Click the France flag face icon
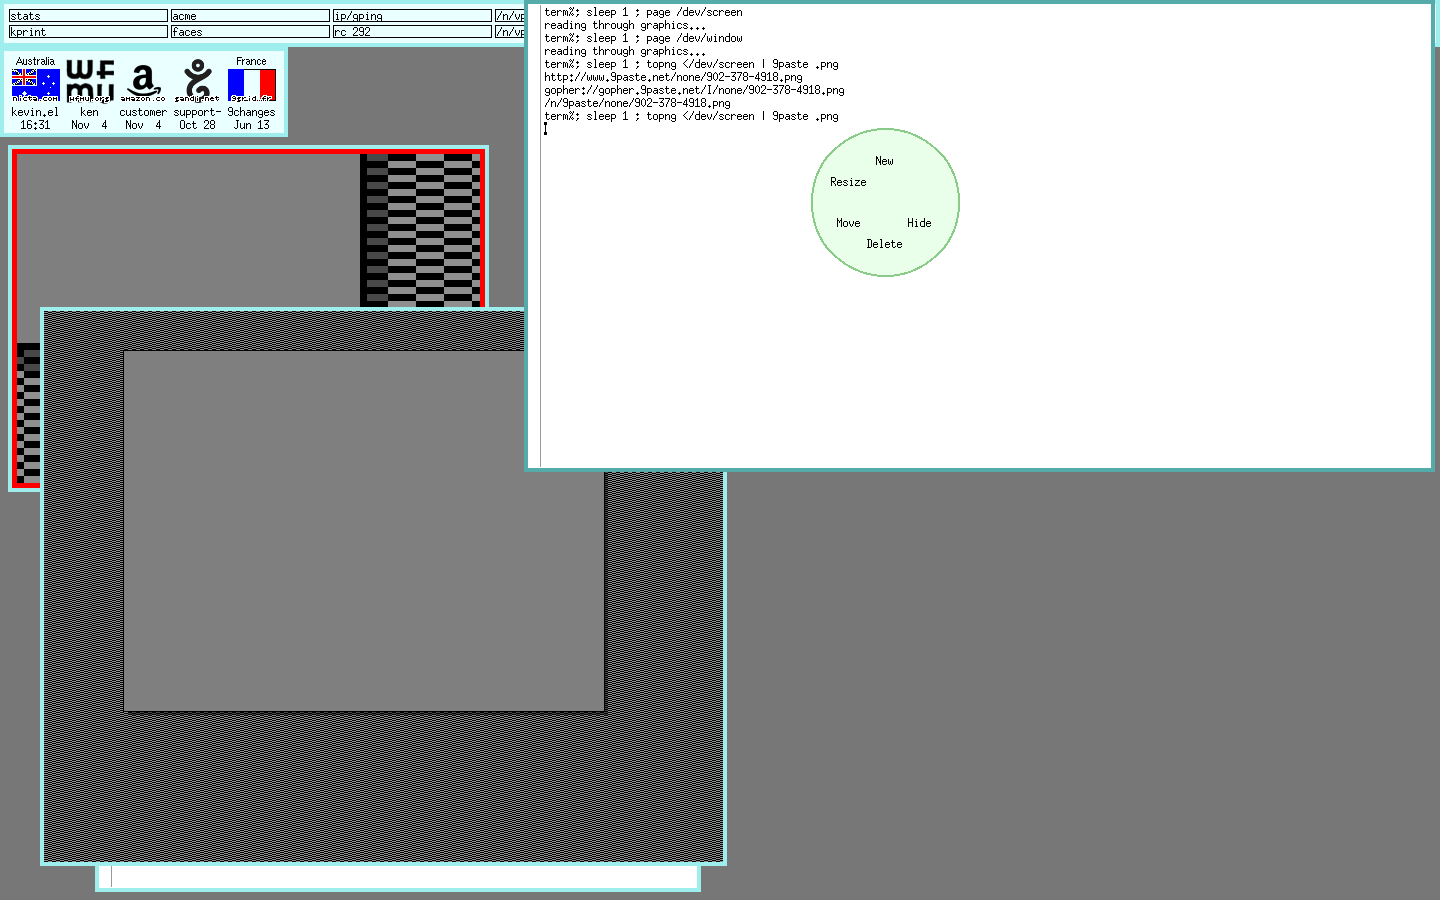The height and width of the screenshot is (900, 1440). (251, 84)
